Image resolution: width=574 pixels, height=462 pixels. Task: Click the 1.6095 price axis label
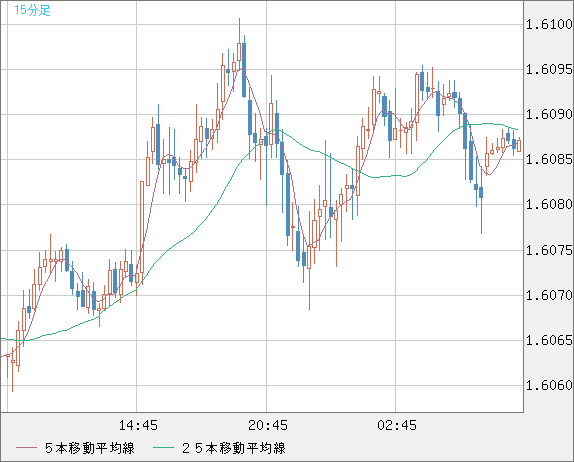(549, 69)
